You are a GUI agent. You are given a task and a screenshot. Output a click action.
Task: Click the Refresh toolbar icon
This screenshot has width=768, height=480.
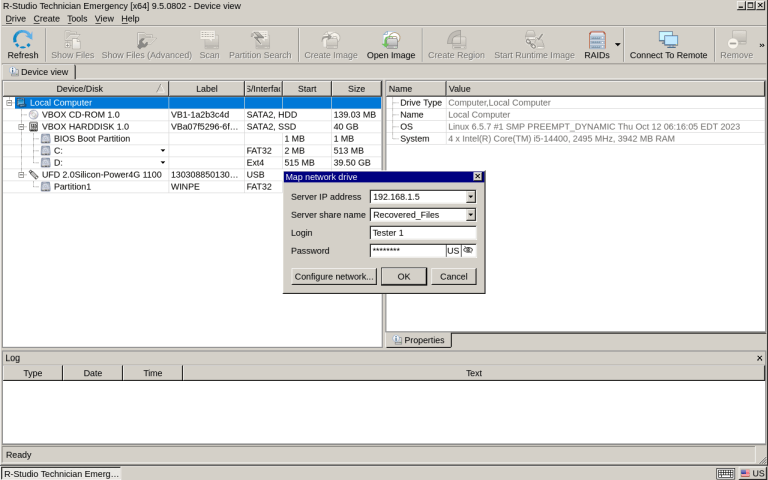point(22,45)
